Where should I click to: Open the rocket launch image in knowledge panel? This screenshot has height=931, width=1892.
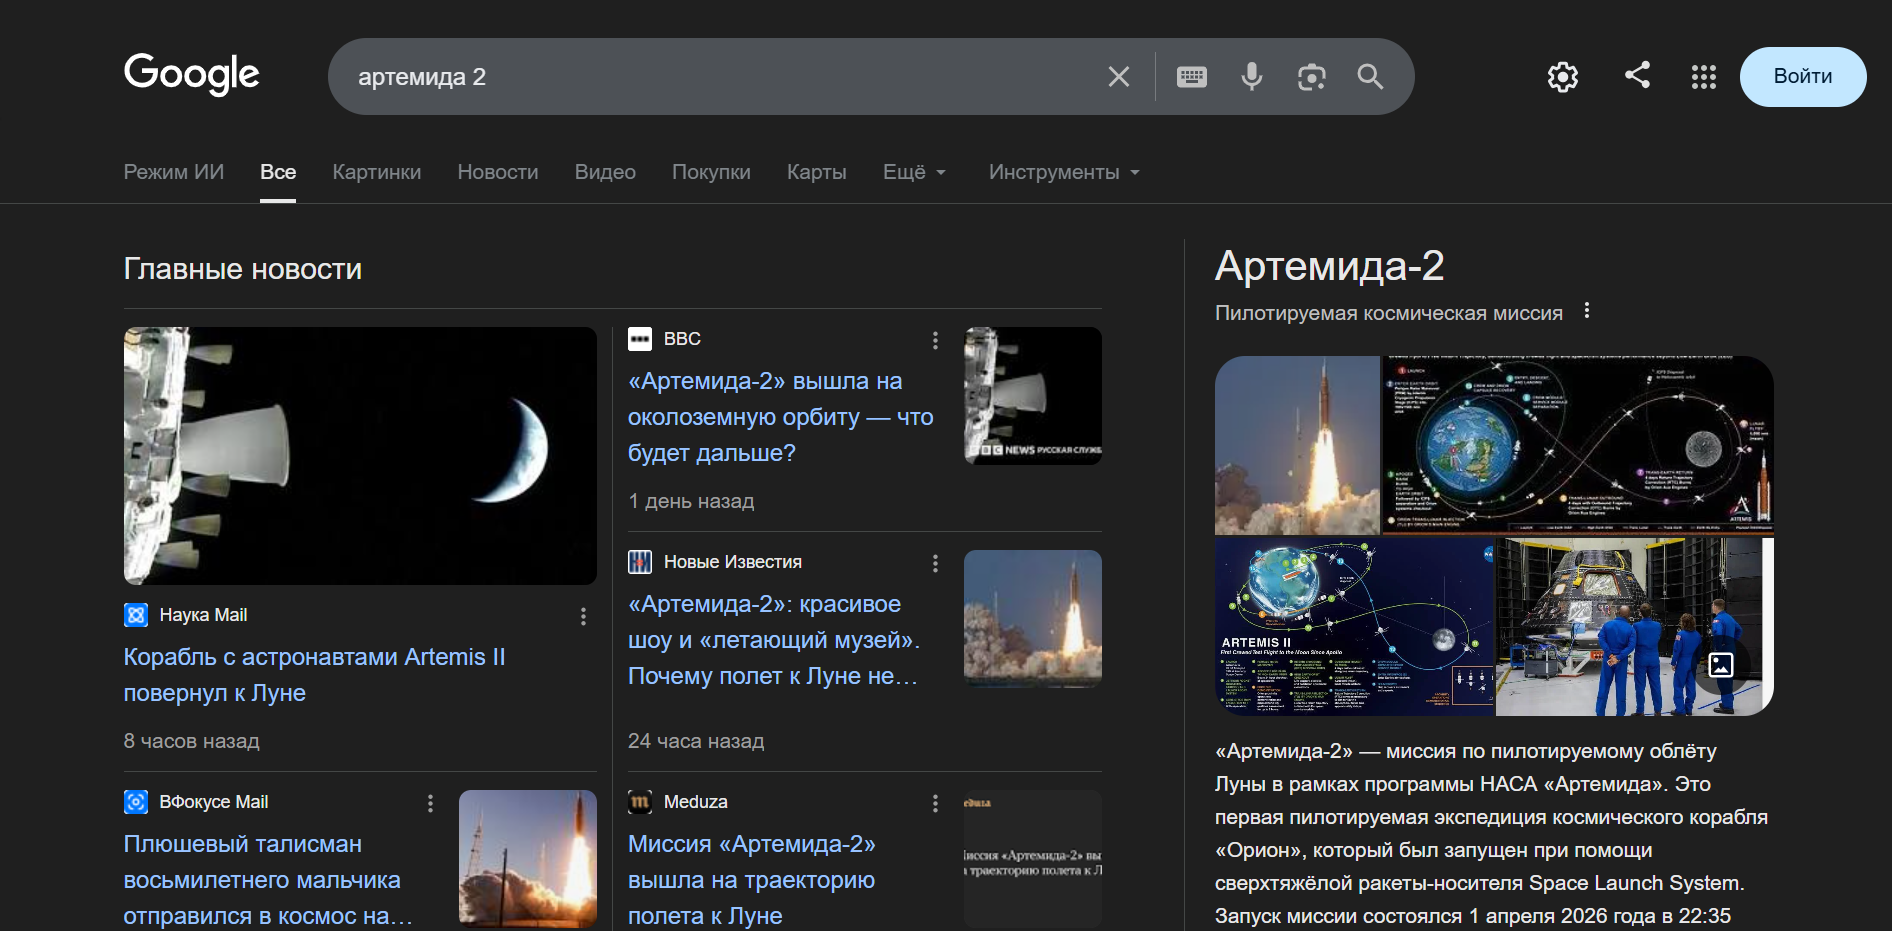[x=1297, y=445]
